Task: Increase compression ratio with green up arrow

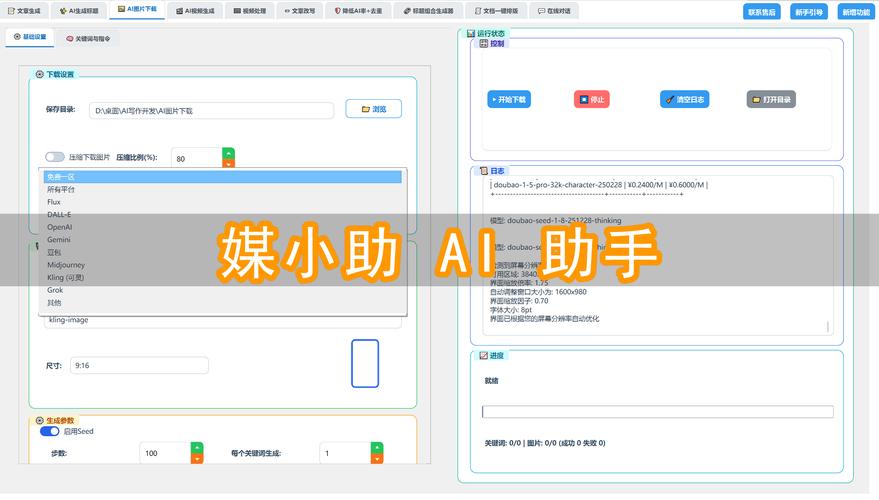Action: 228,153
